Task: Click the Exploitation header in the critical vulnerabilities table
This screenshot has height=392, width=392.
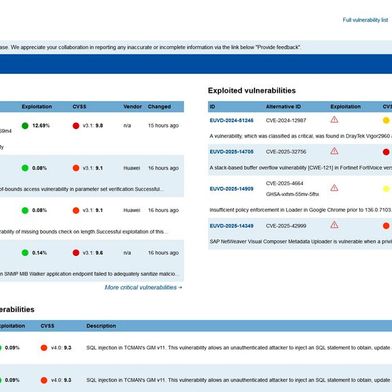Action: pos(37,107)
